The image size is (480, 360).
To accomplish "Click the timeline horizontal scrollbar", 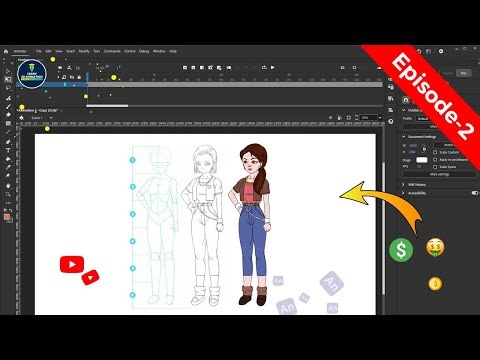I will click(x=107, y=106).
